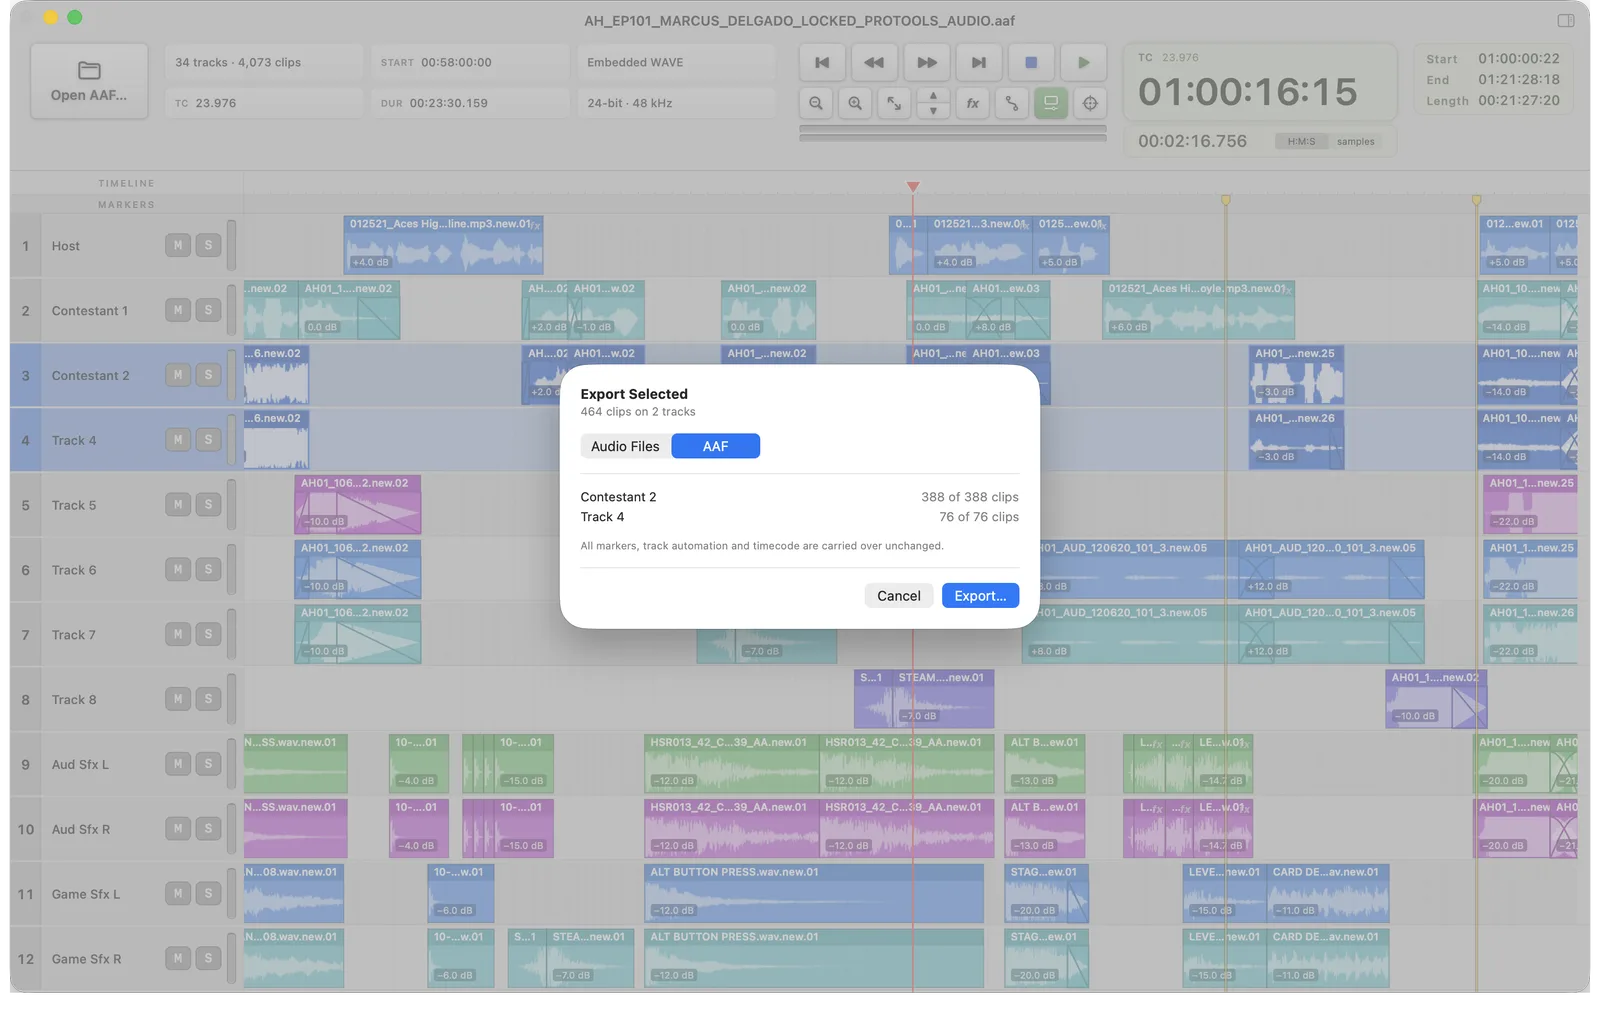Adjust the Track 8 volume fader

pos(232,699)
